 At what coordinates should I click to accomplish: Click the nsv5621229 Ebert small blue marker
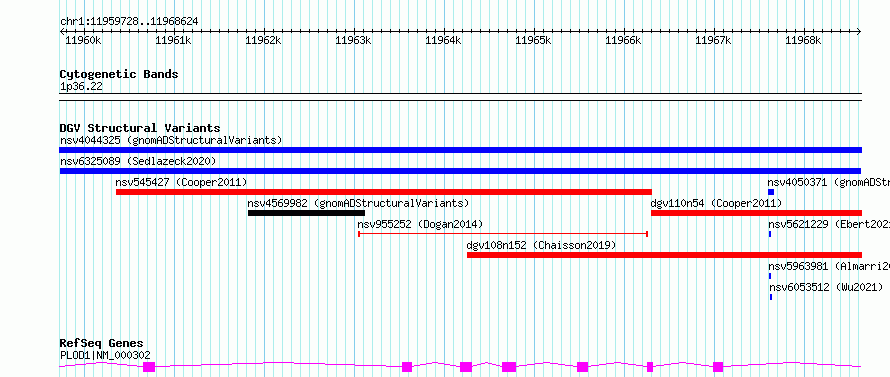coord(770,234)
